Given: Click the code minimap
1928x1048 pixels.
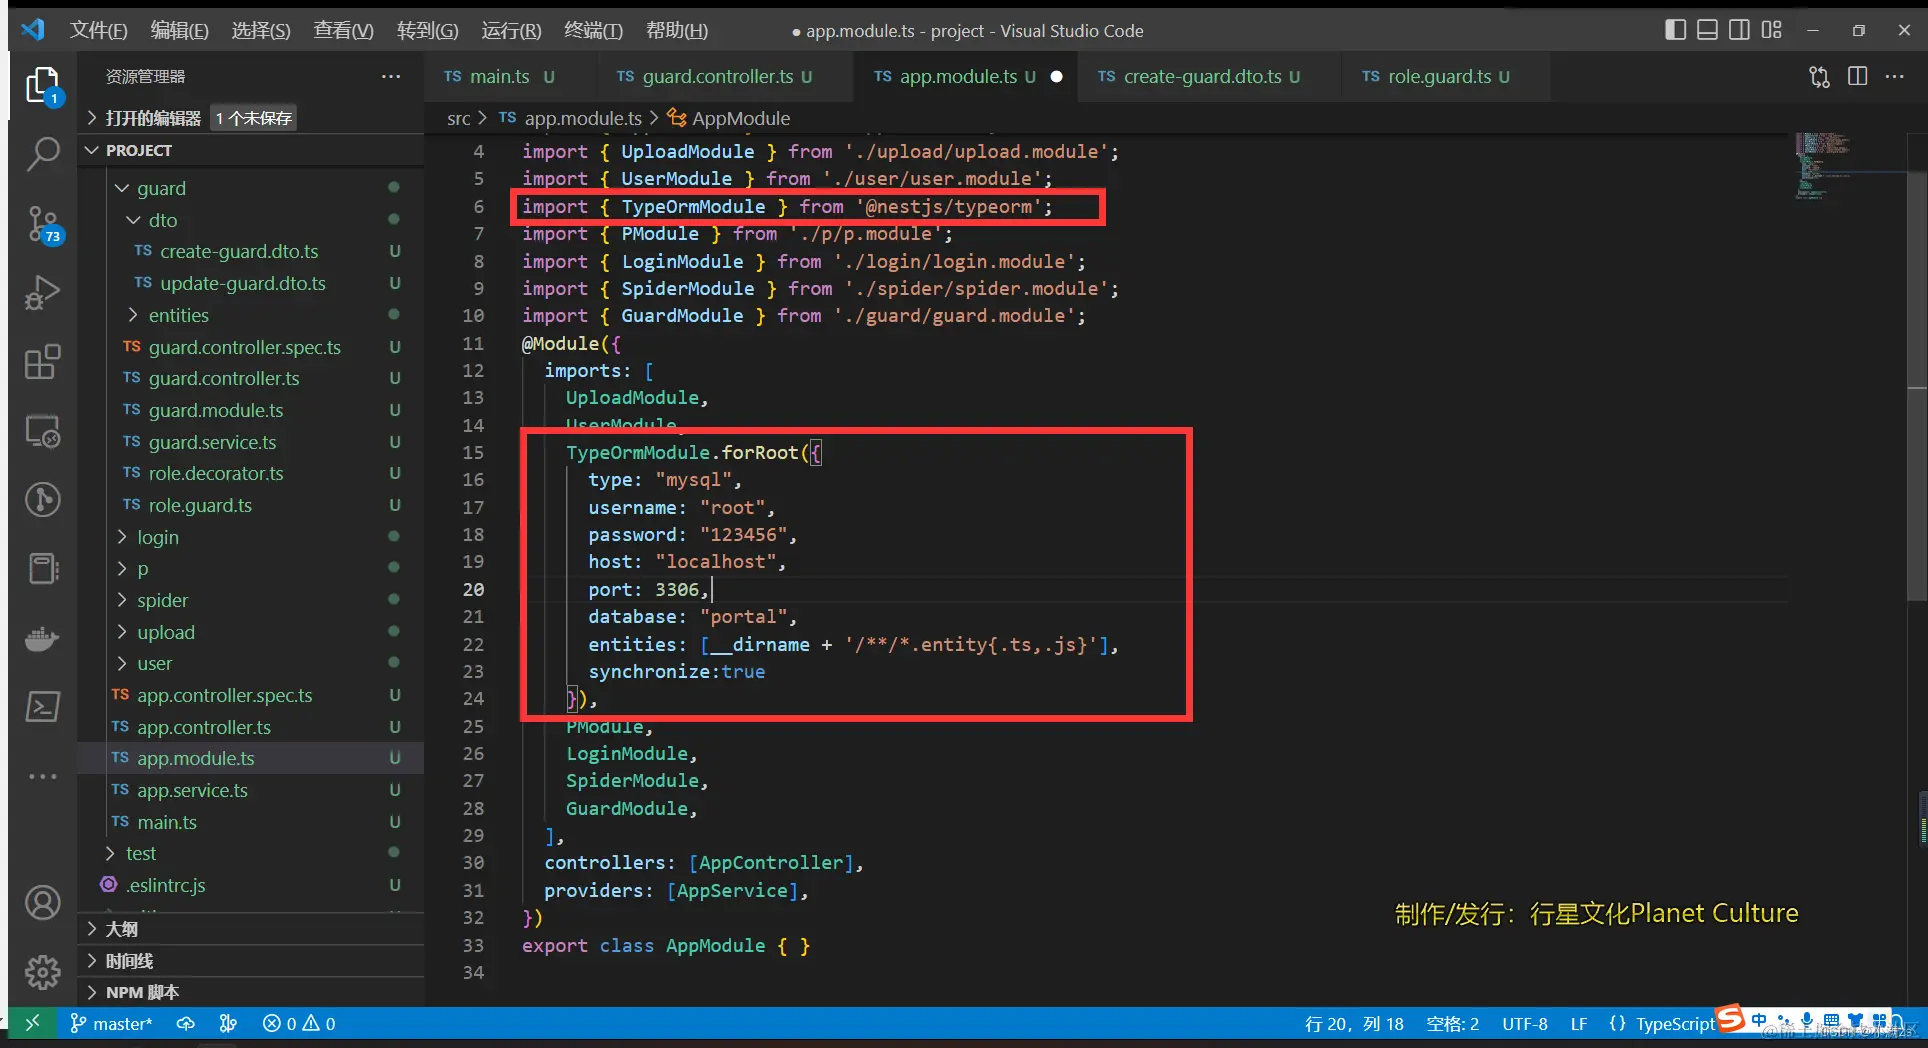Looking at the screenshot, I should click(x=1846, y=166).
